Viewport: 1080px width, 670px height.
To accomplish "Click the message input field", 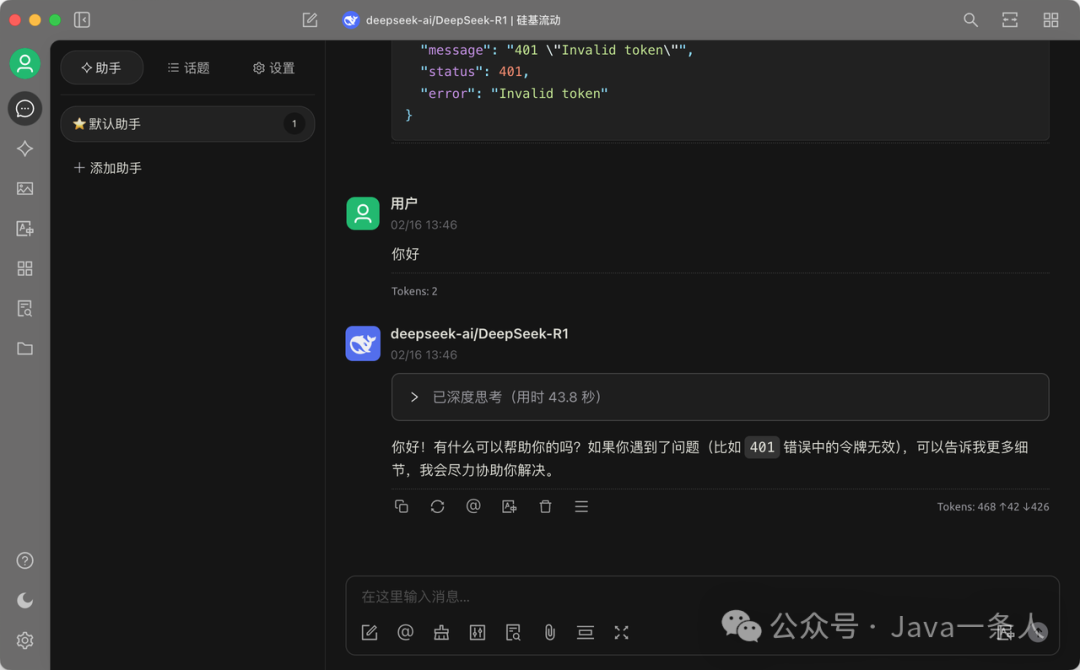I will point(702,596).
